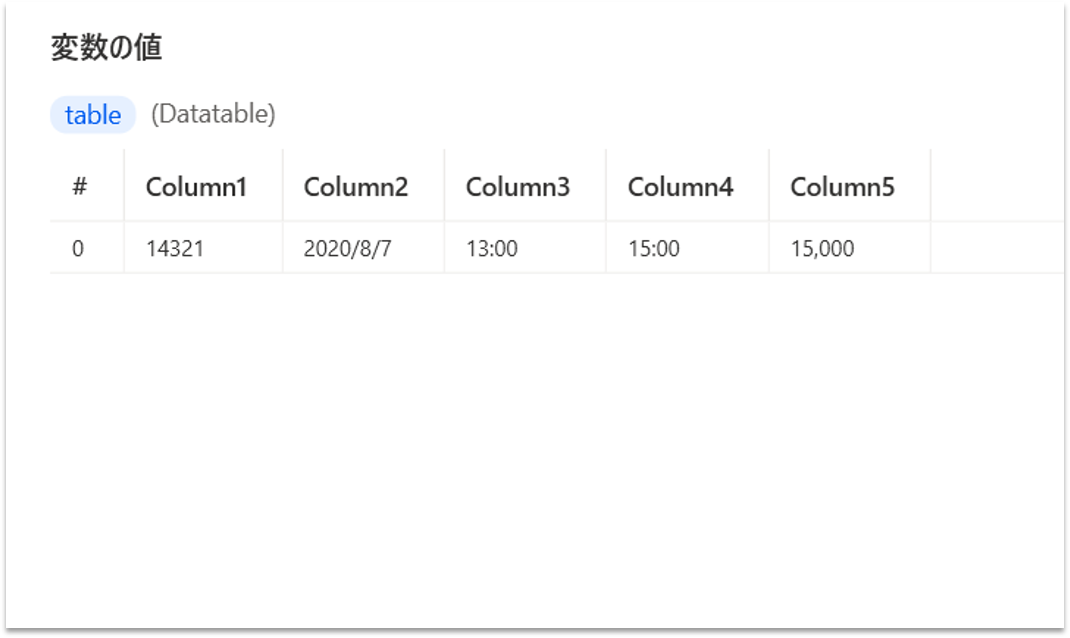The width and height of the screenshot is (1070, 638).
Task: Select the 15,000 value cell
Action: tap(822, 249)
